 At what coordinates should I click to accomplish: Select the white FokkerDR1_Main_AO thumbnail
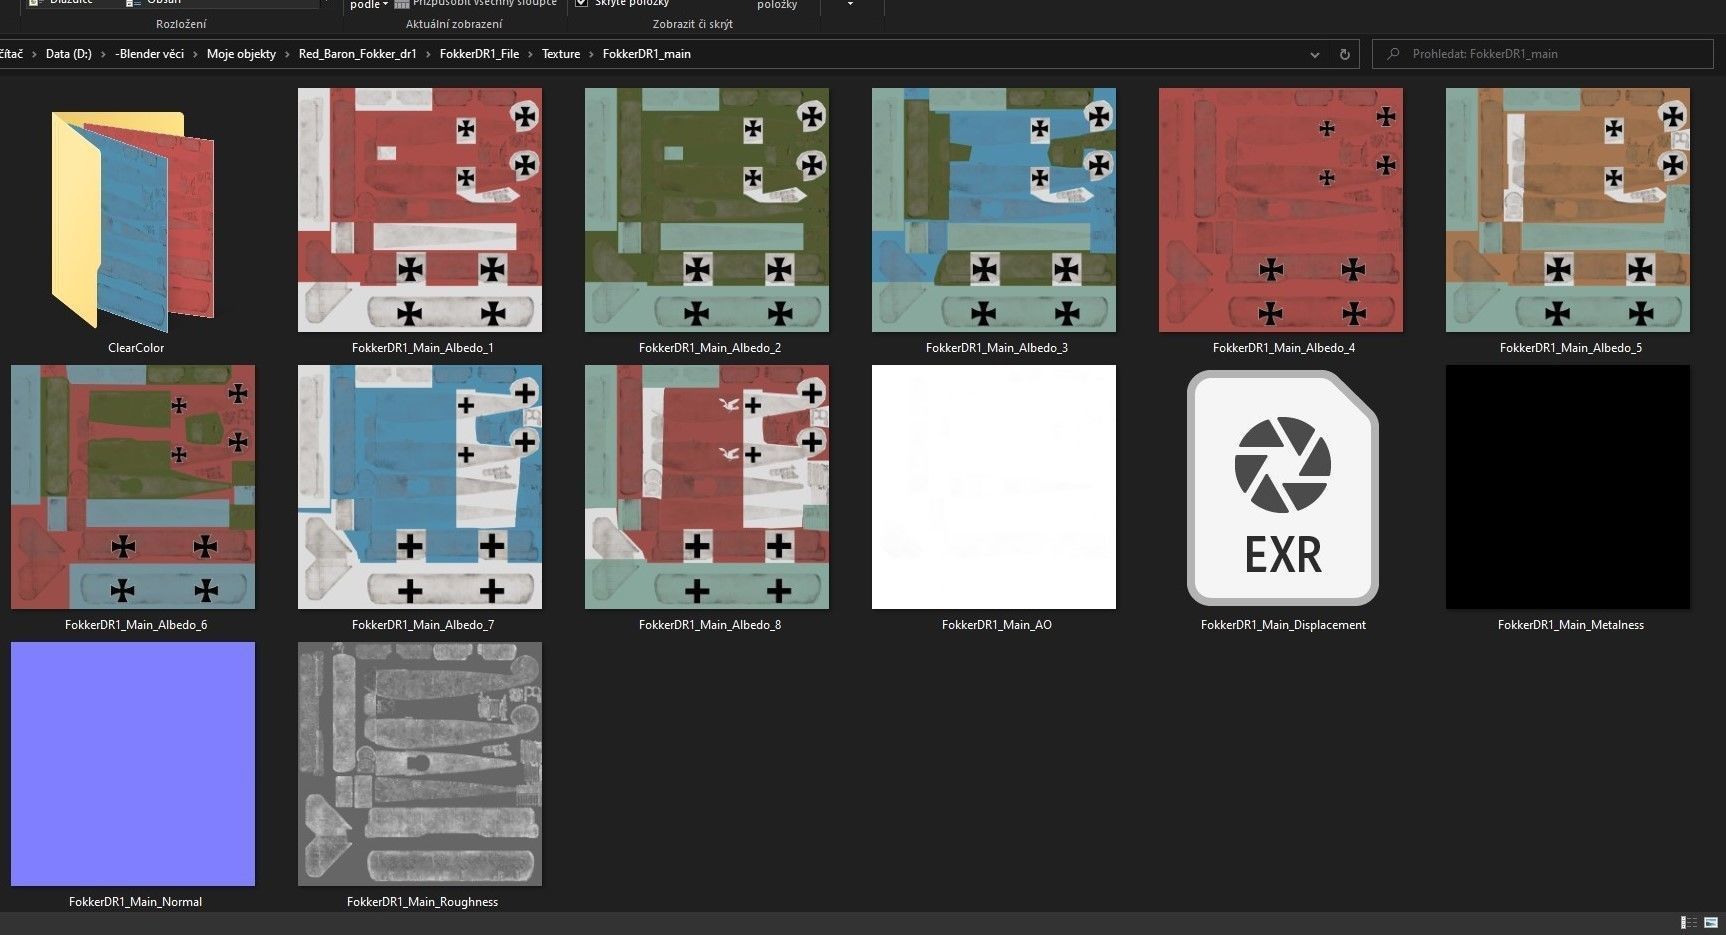994,487
